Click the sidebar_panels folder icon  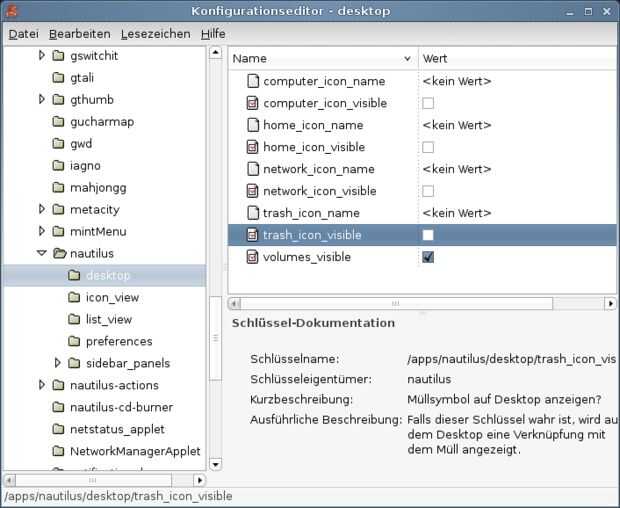click(74, 363)
